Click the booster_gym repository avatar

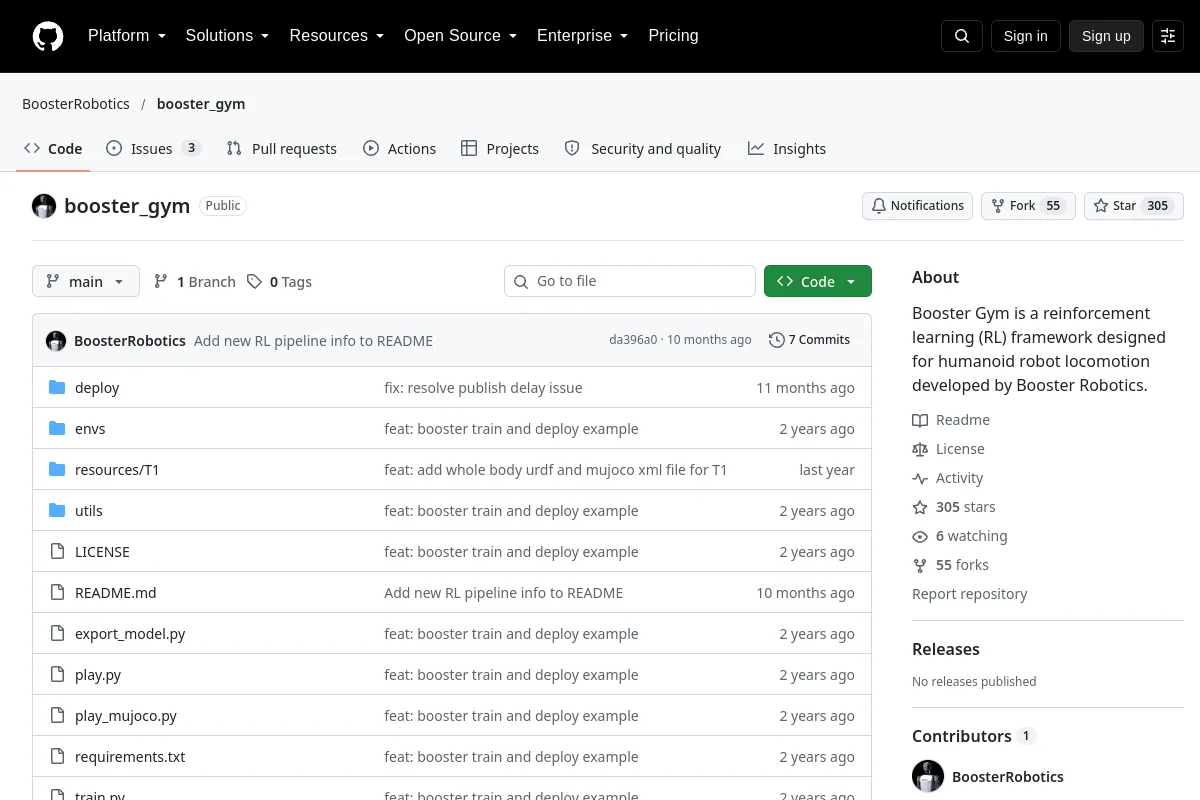(x=44, y=206)
